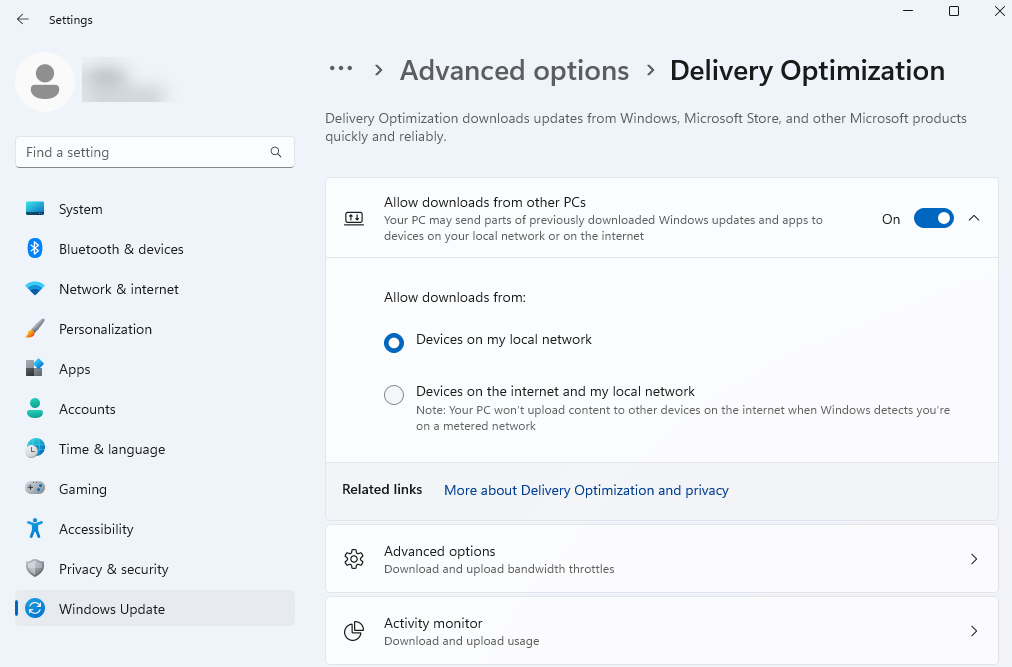Click the Accessibility figure icon

pyautogui.click(x=35, y=529)
